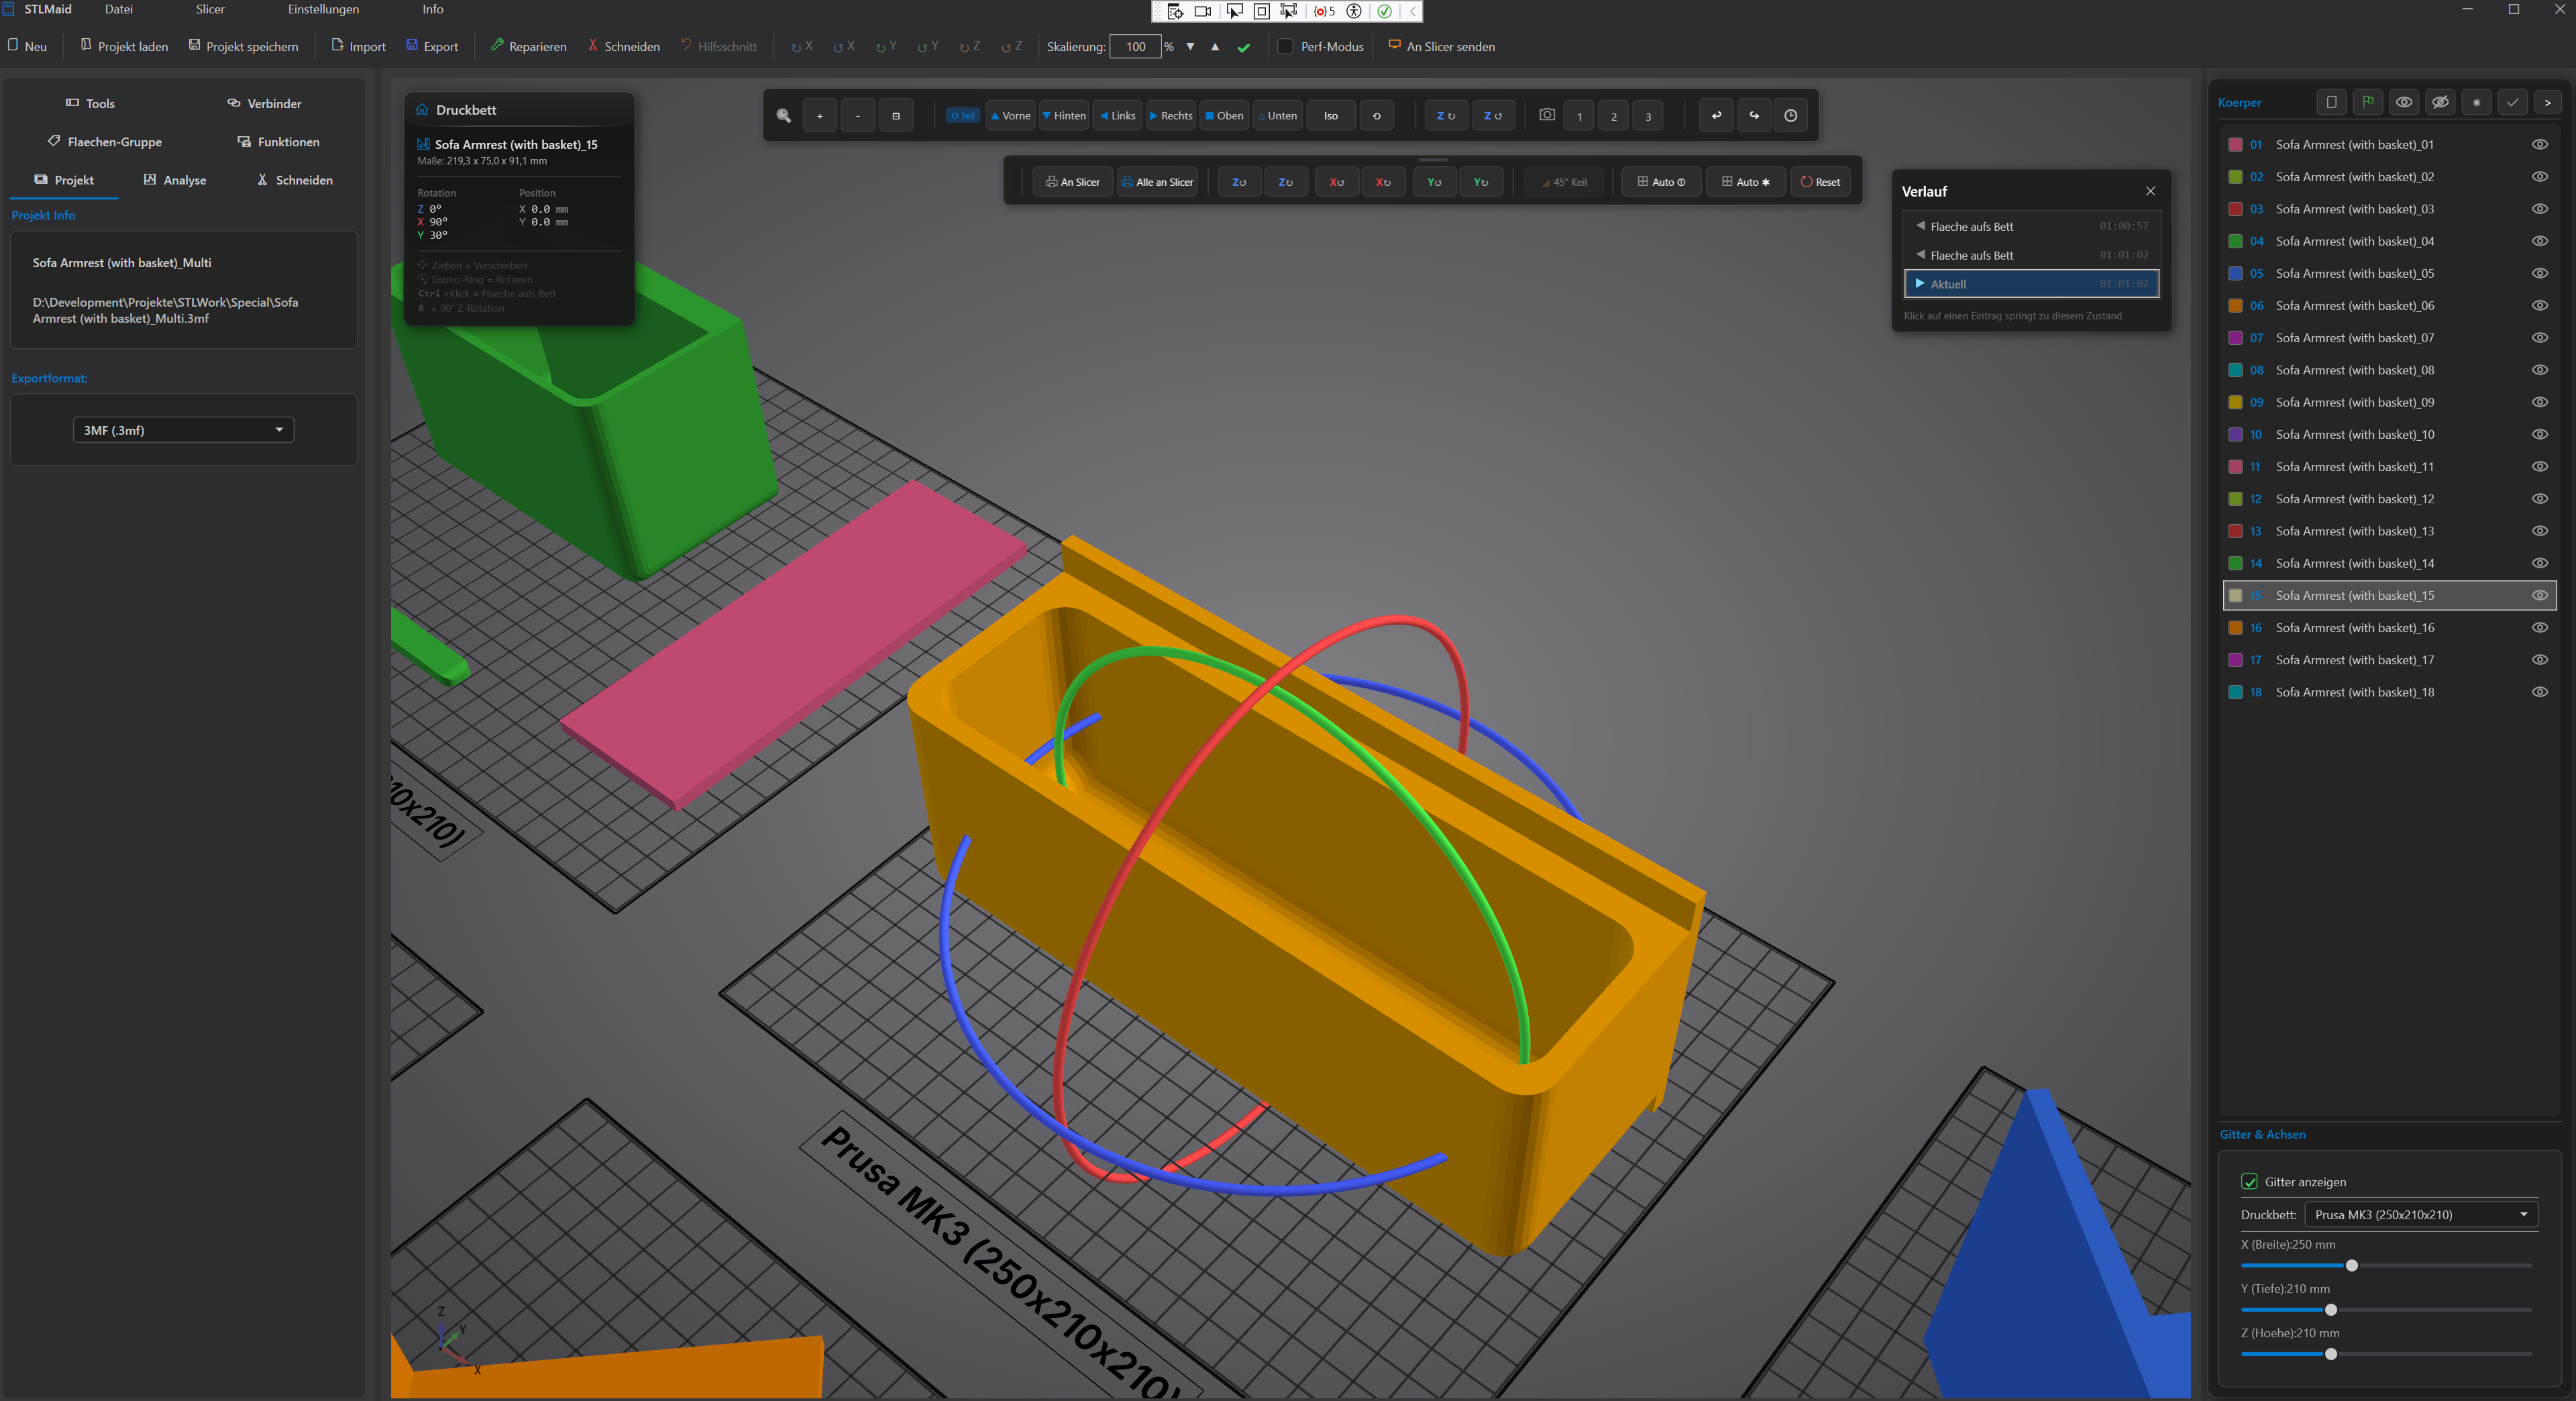Screen dimensions: 2576x1401
Task: Toggle visibility of Sofa Armrest_18
Action: pyautogui.click(x=2539, y=692)
